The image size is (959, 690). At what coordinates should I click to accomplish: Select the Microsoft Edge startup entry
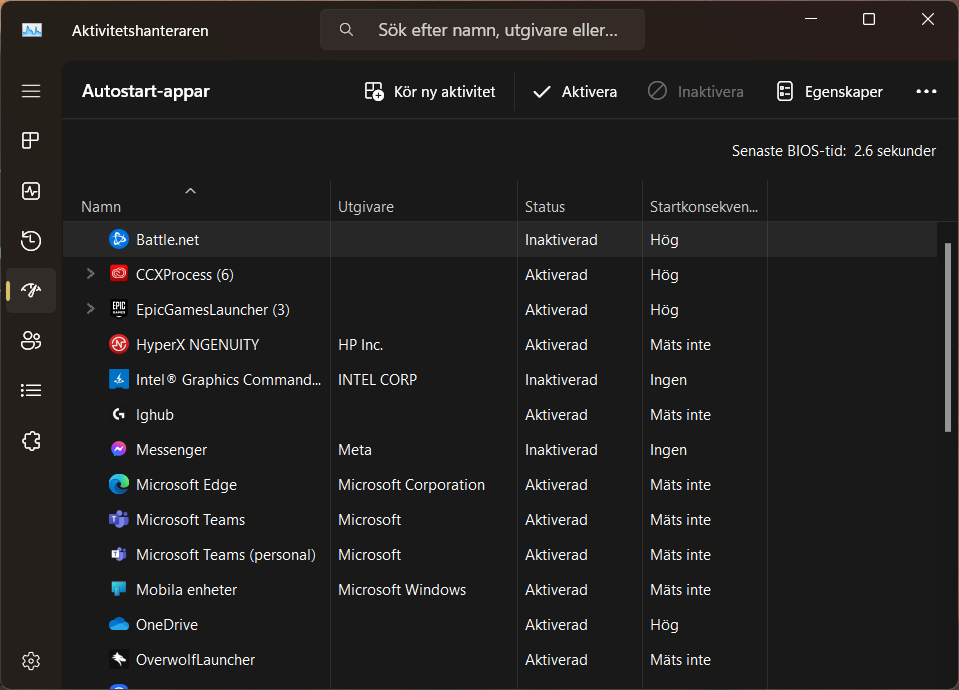click(186, 485)
